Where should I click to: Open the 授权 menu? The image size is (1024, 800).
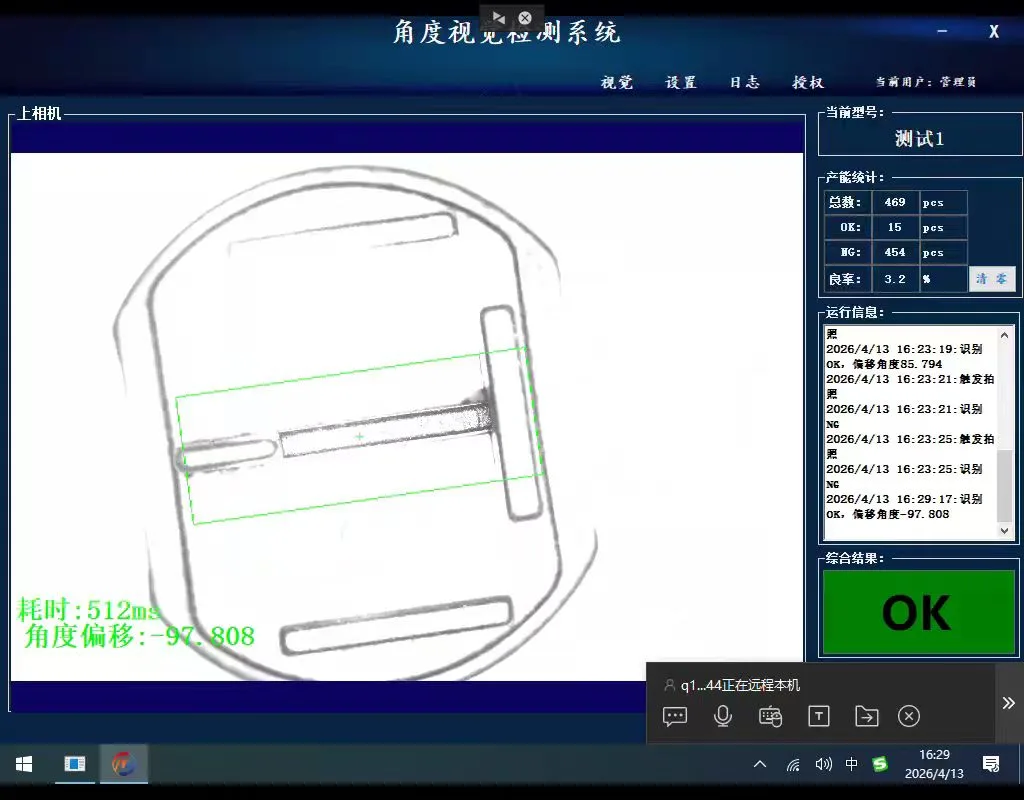[808, 82]
